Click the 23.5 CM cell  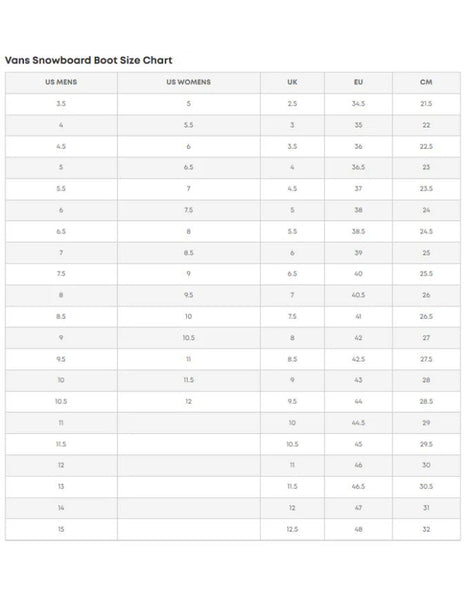[x=426, y=189]
